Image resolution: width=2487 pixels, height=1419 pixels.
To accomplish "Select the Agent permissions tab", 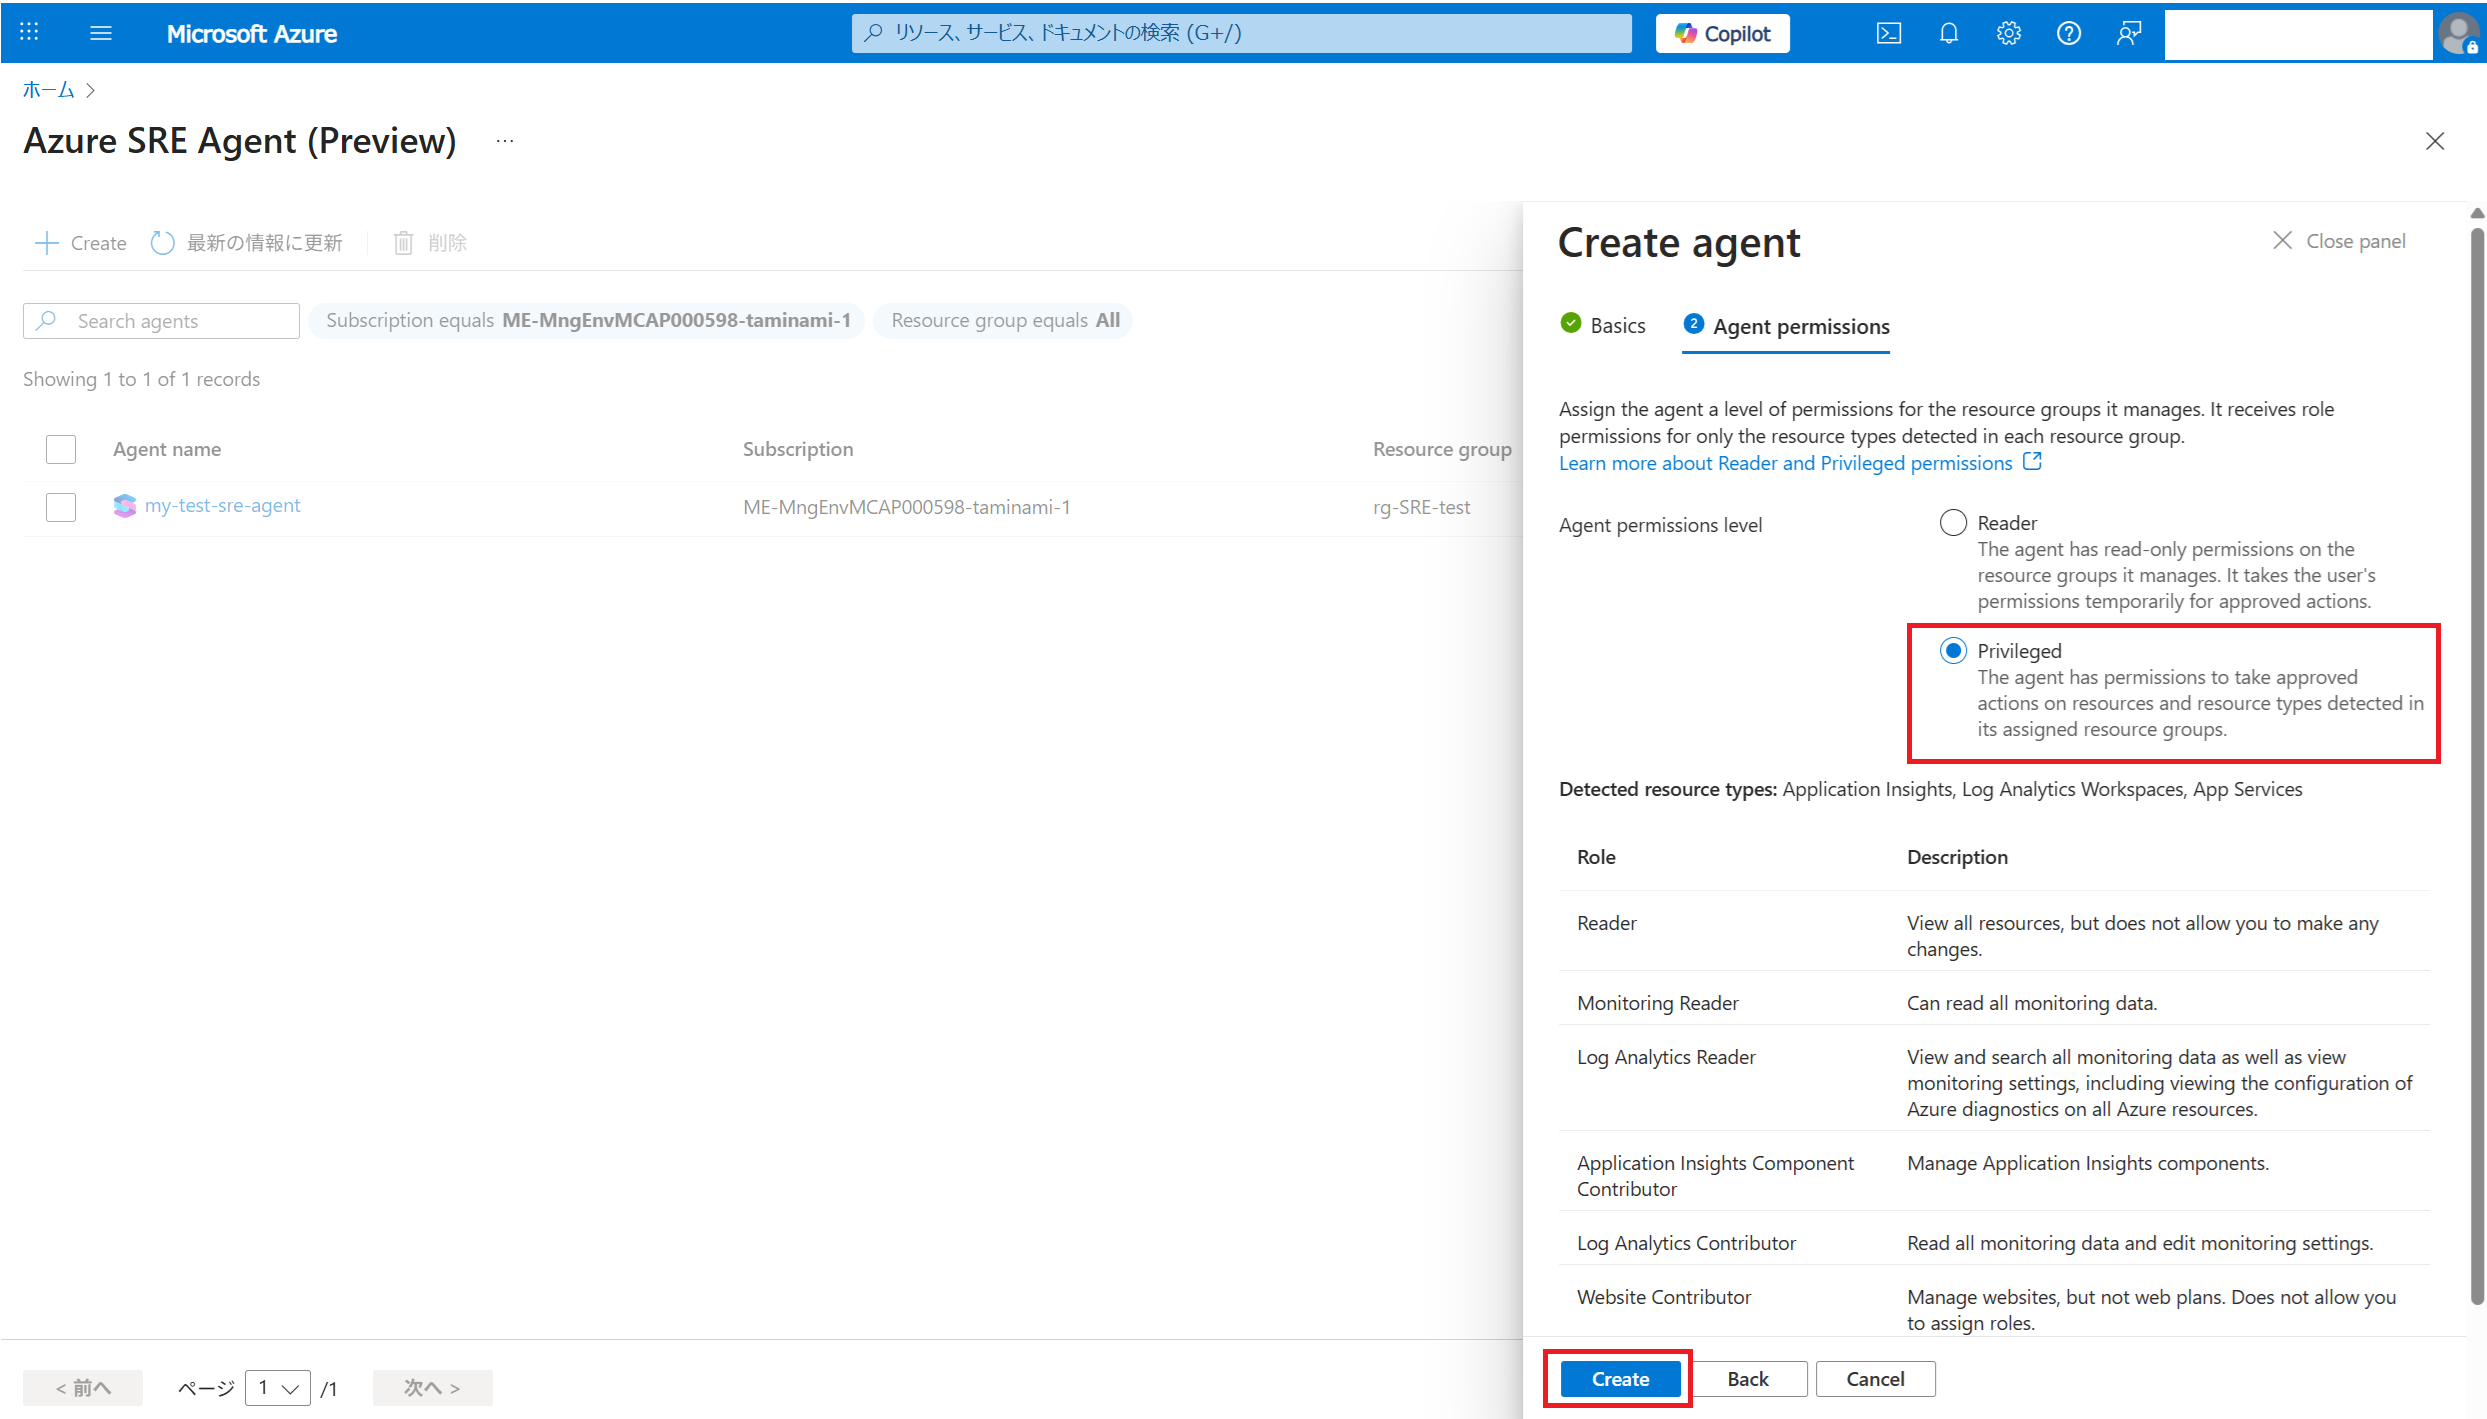I will coord(1786,326).
